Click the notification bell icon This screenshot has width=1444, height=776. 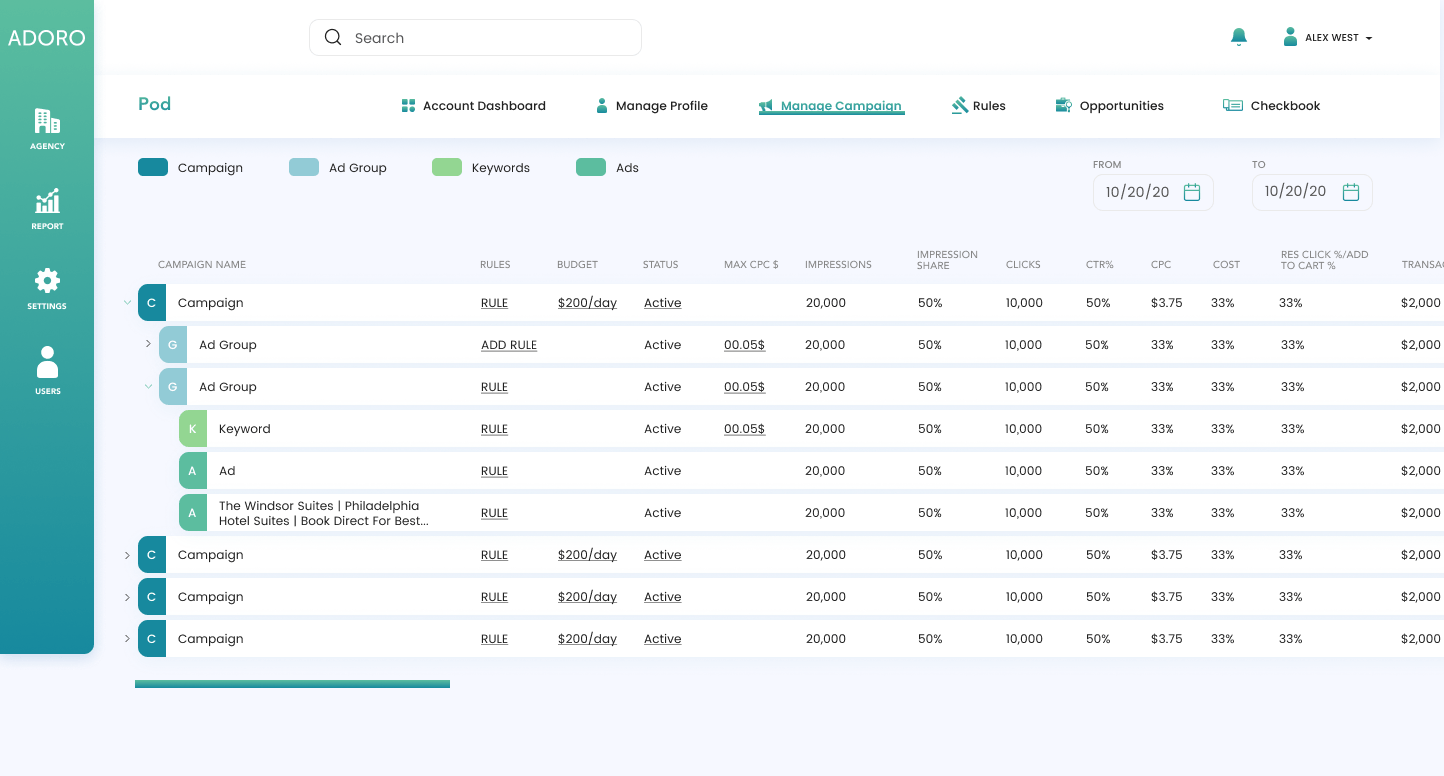[x=1239, y=37]
